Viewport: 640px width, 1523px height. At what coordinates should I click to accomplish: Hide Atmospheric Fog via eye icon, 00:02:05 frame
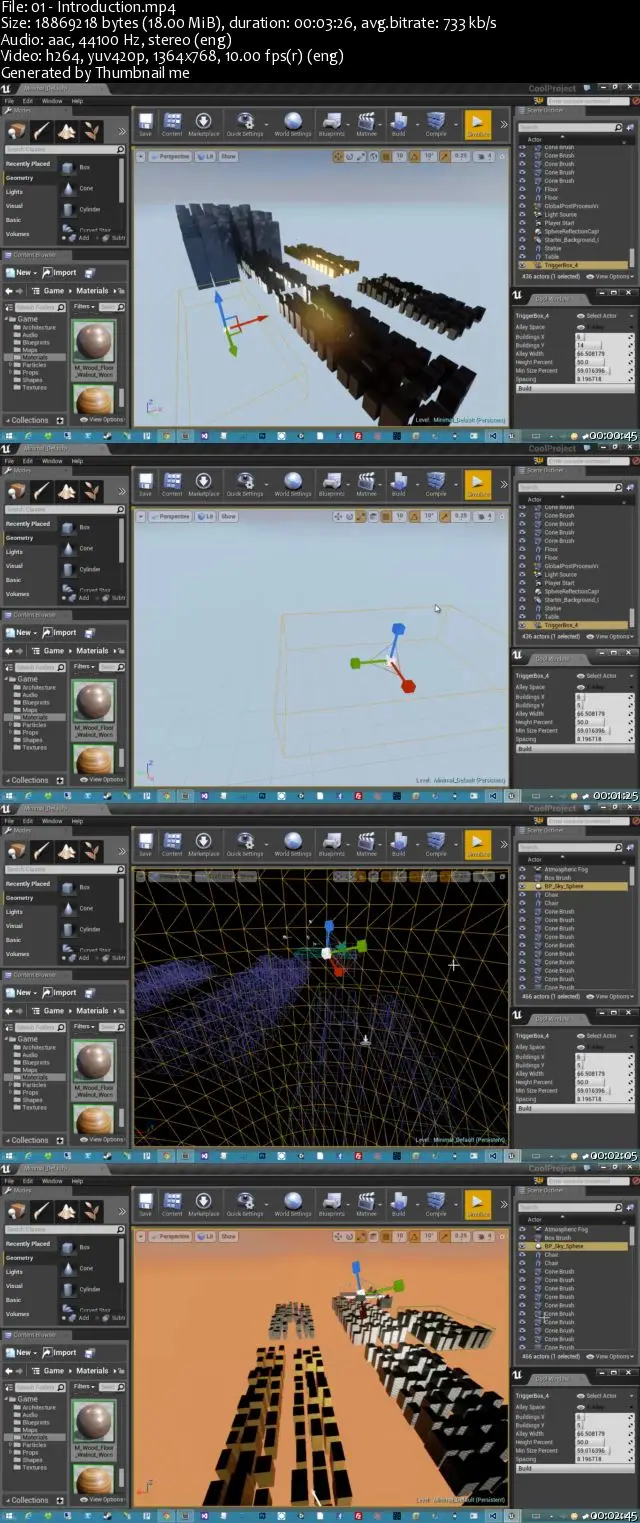pos(522,869)
